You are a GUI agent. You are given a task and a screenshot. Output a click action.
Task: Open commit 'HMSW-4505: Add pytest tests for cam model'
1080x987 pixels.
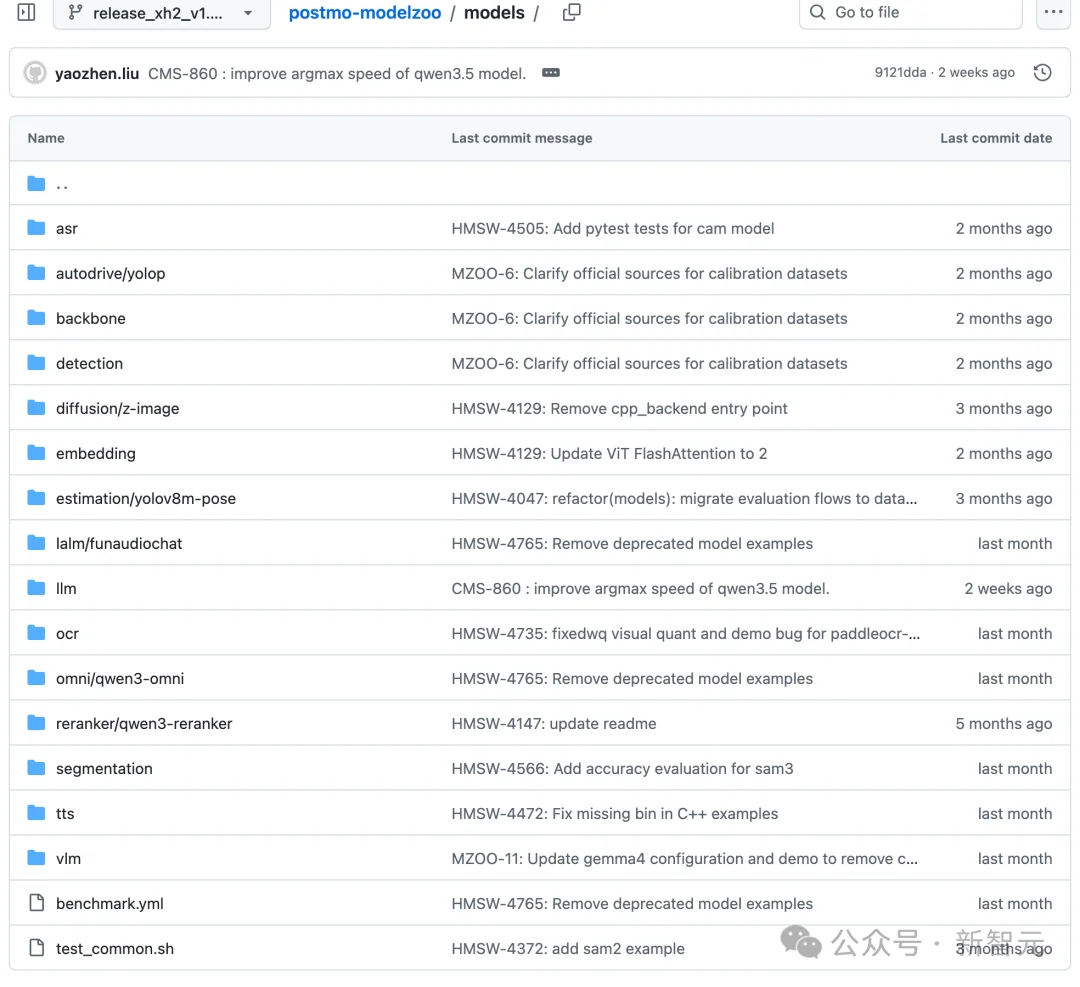(x=612, y=229)
